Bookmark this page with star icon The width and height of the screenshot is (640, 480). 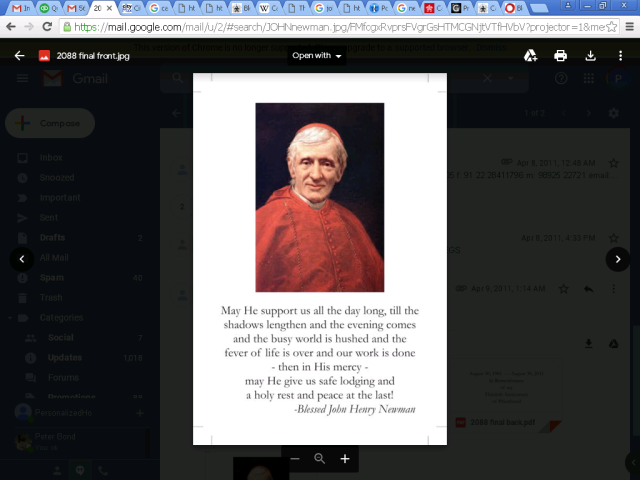[x=611, y=27]
